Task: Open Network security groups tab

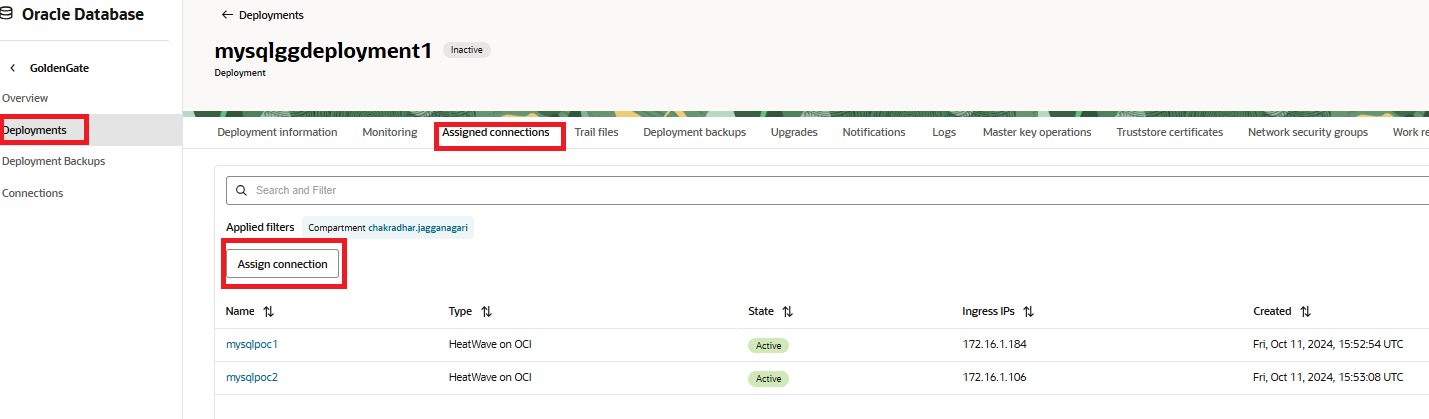Action: pos(1308,132)
